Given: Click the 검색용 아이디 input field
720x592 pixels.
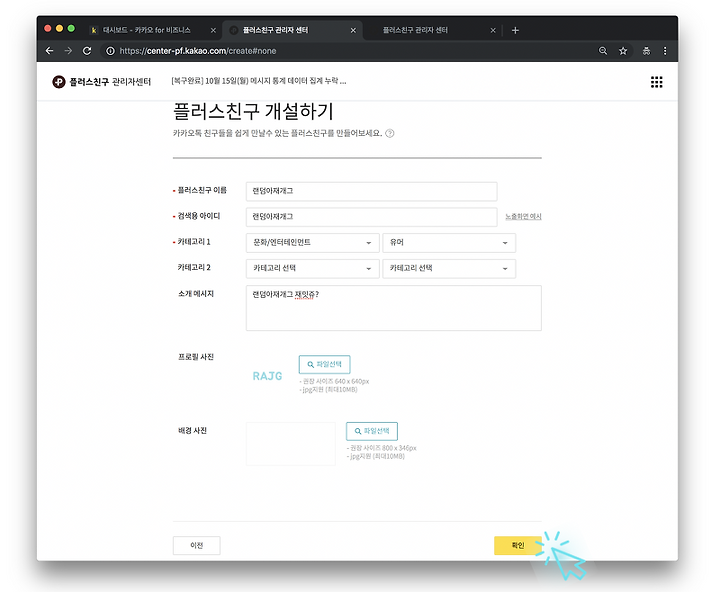Looking at the screenshot, I should click(x=371, y=217).
